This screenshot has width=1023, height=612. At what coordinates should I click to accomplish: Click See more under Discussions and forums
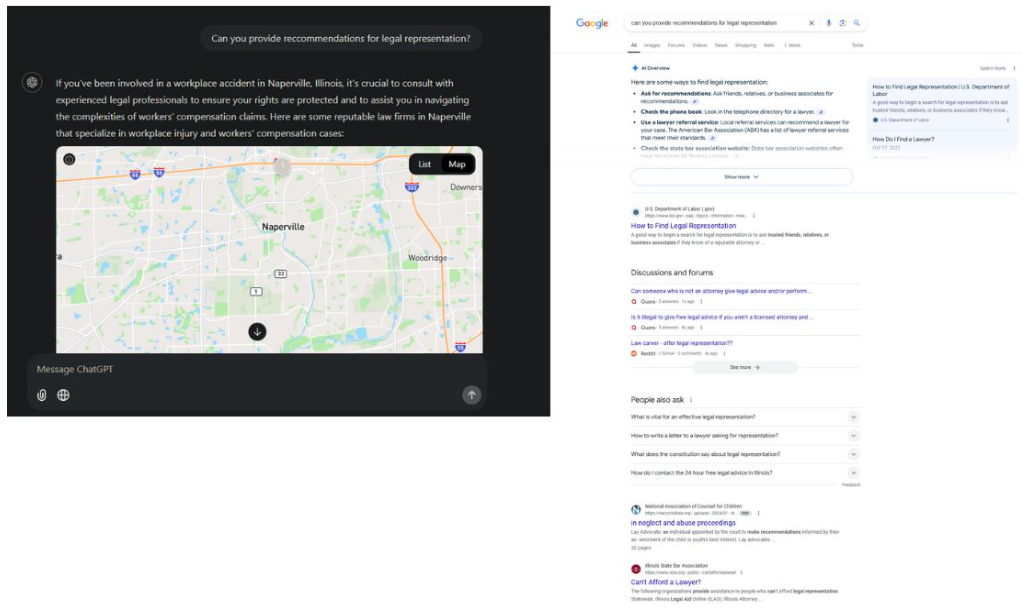pos(744,368)
